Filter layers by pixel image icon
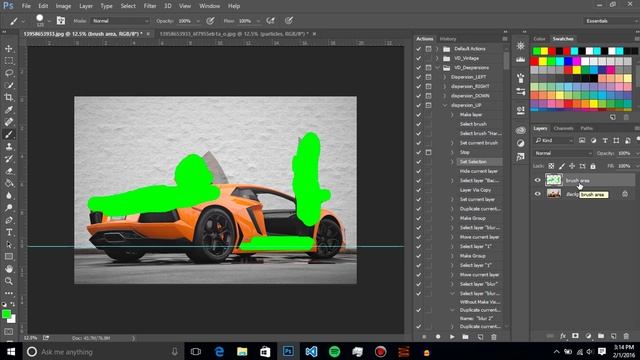Viewport: 640px width, 360px height. 582,140
